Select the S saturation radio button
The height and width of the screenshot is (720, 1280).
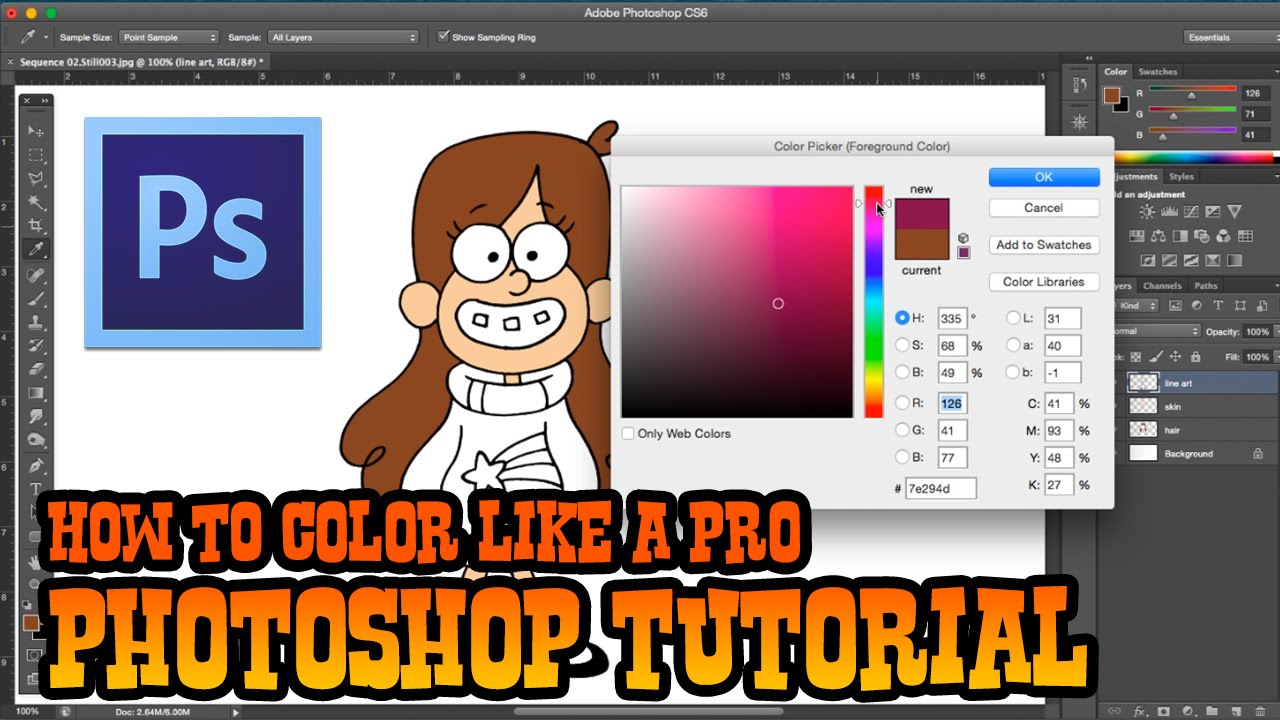902,345
